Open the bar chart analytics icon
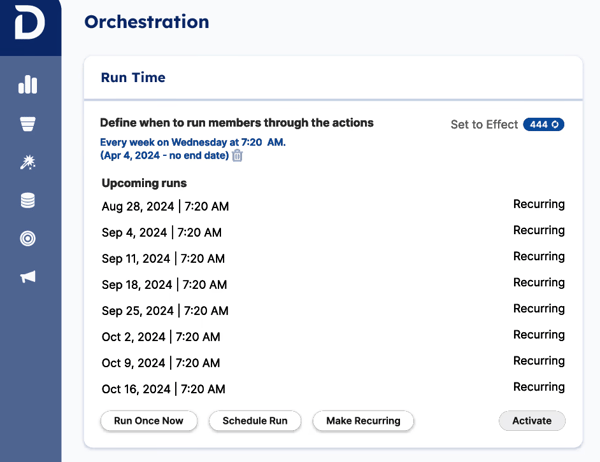The image size is (600, 462). (28, 85)
